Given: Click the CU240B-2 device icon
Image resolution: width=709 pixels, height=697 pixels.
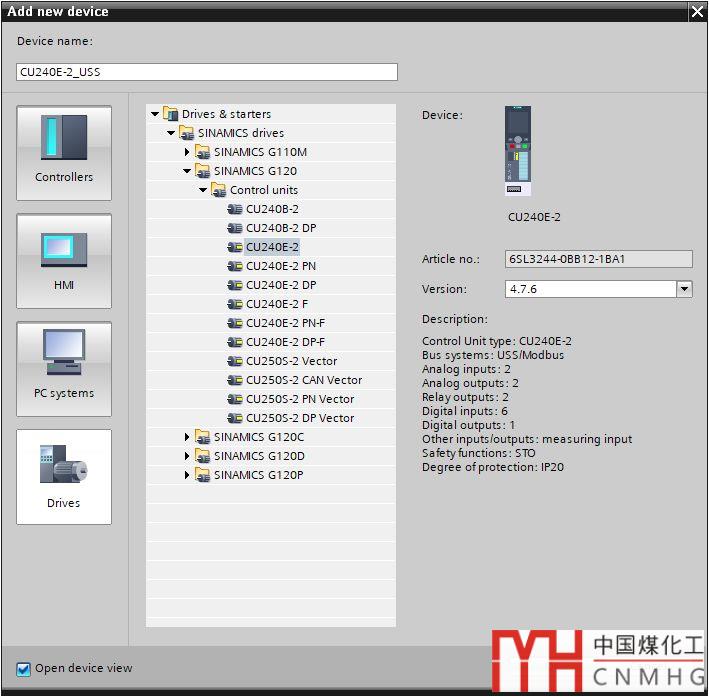Looking at the screenshot, I should (x=235, y=209).
